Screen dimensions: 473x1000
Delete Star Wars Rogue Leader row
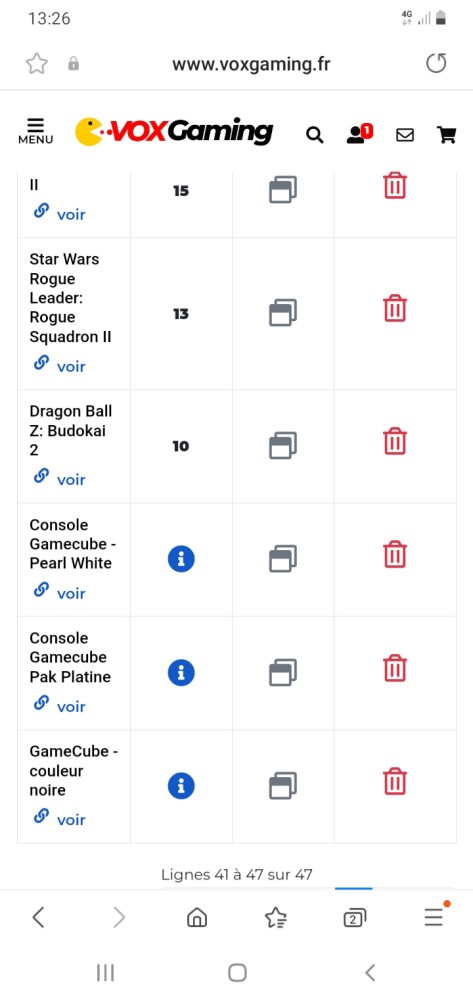point(395,308)
